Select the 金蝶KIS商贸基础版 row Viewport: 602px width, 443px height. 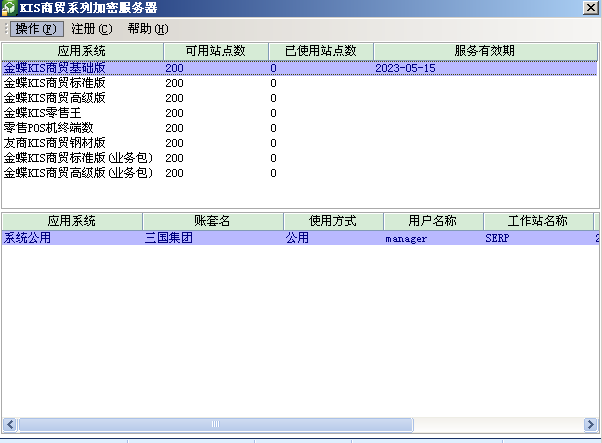point(299,68)
